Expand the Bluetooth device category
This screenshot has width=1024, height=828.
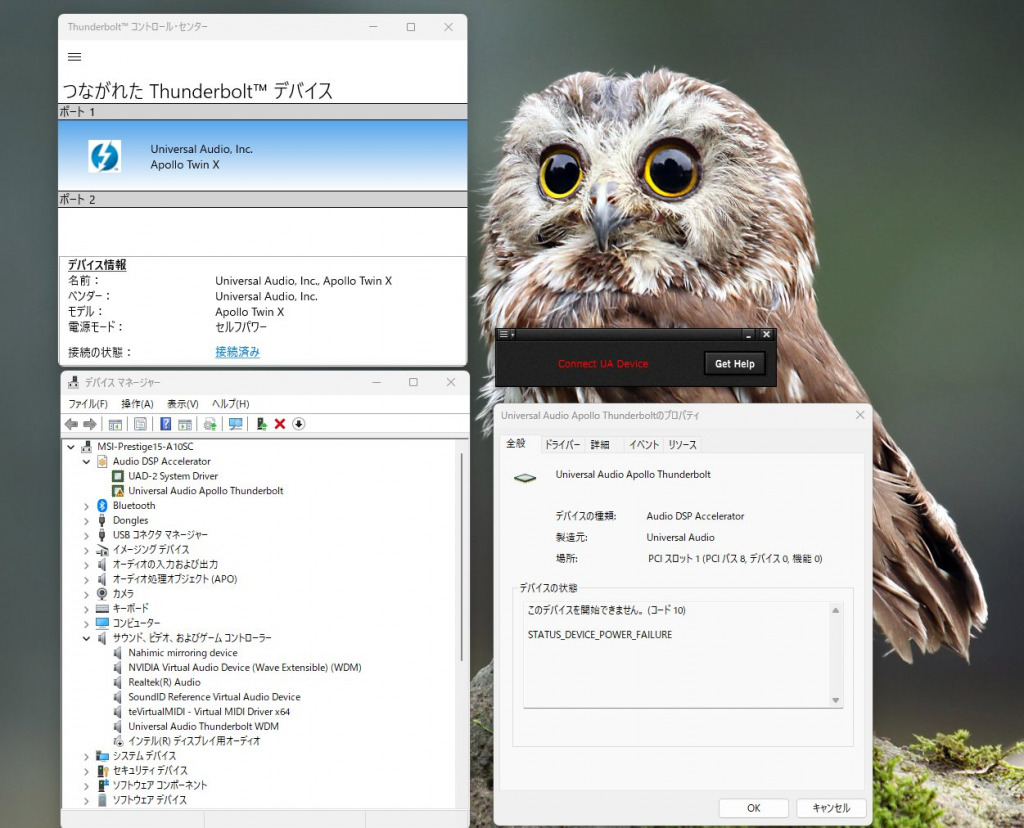point(86,506)
